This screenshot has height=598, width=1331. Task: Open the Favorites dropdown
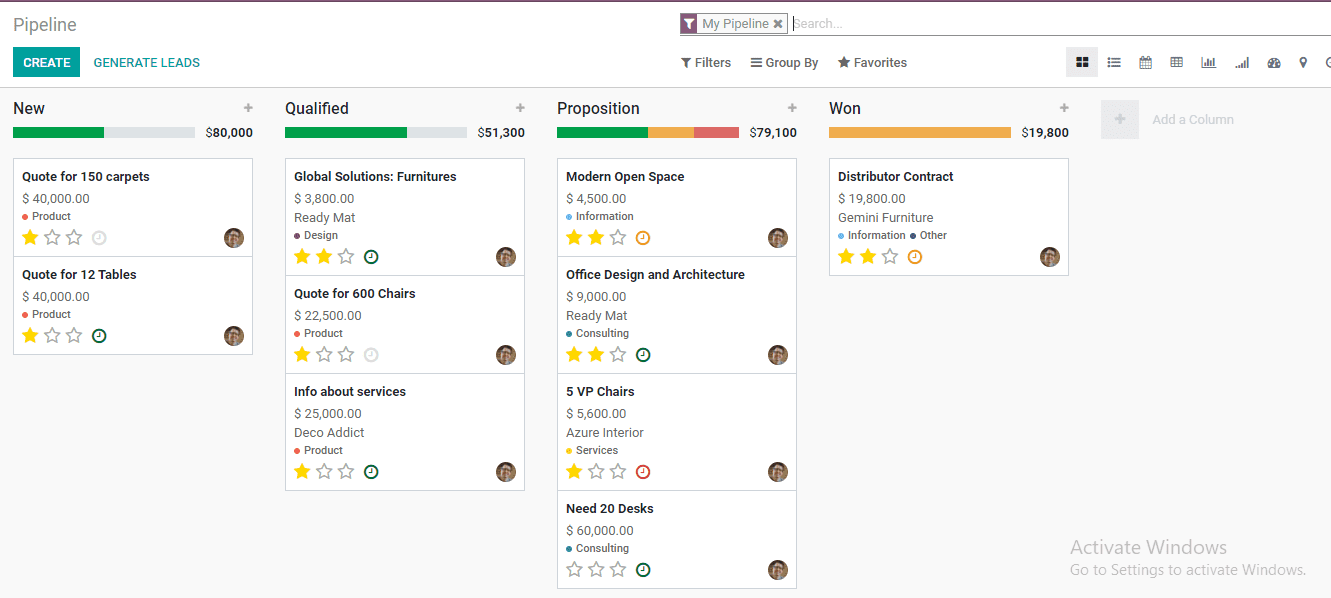[x=872, y=62]
